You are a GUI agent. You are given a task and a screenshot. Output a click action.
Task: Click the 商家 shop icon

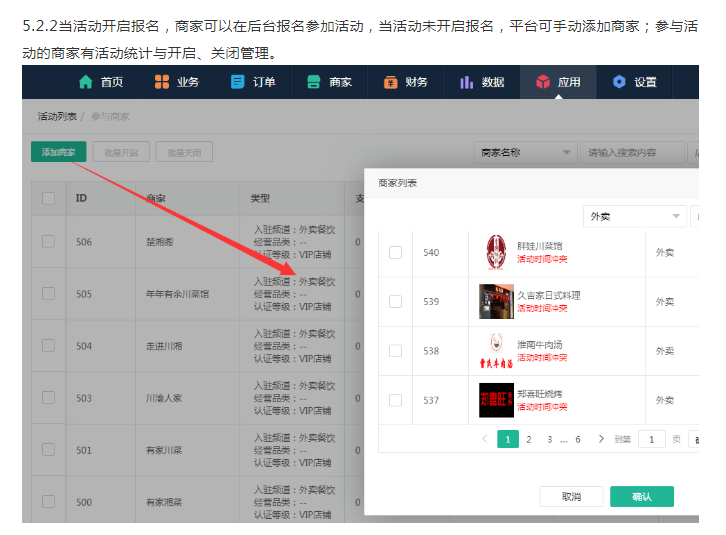313,82
